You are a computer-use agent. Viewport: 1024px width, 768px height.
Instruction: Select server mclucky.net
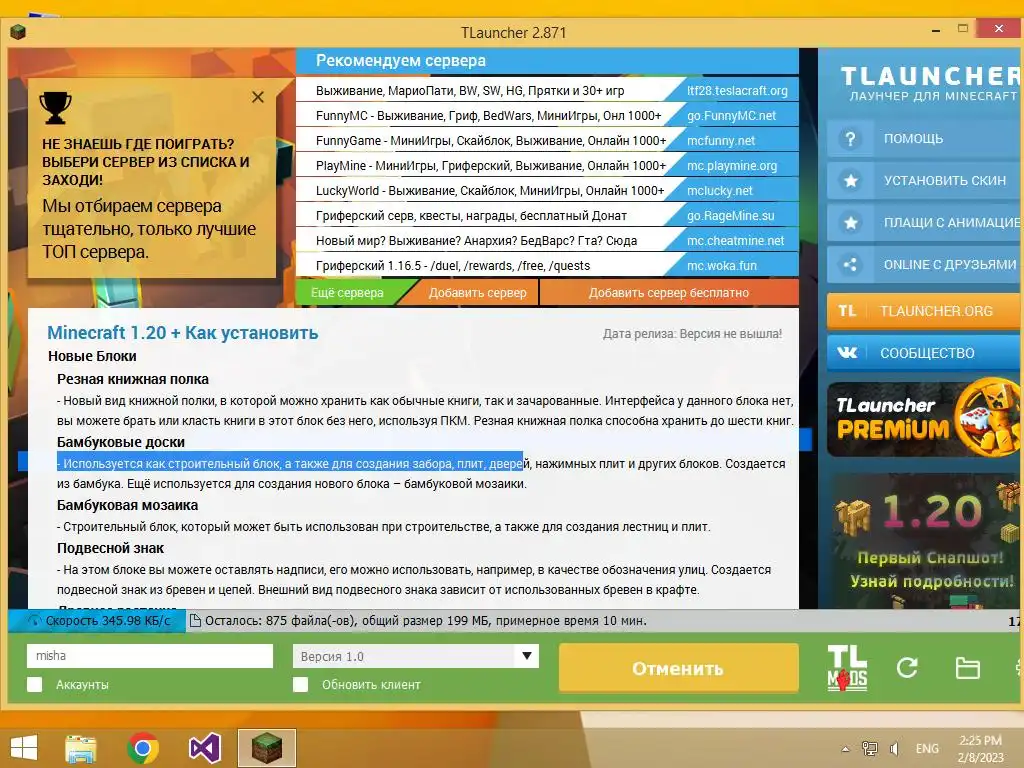pos(720,191)
